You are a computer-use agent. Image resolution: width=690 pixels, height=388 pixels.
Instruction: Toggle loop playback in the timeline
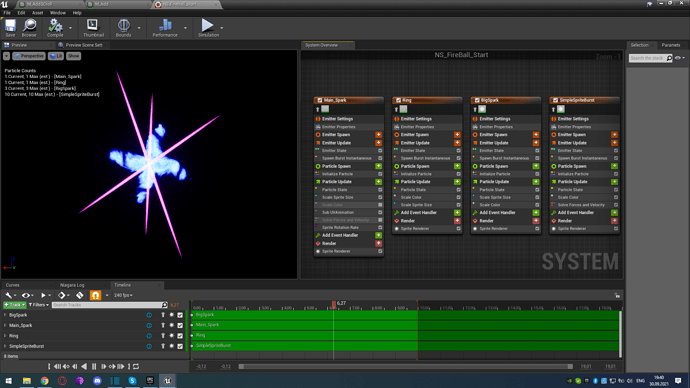point(136,366)
